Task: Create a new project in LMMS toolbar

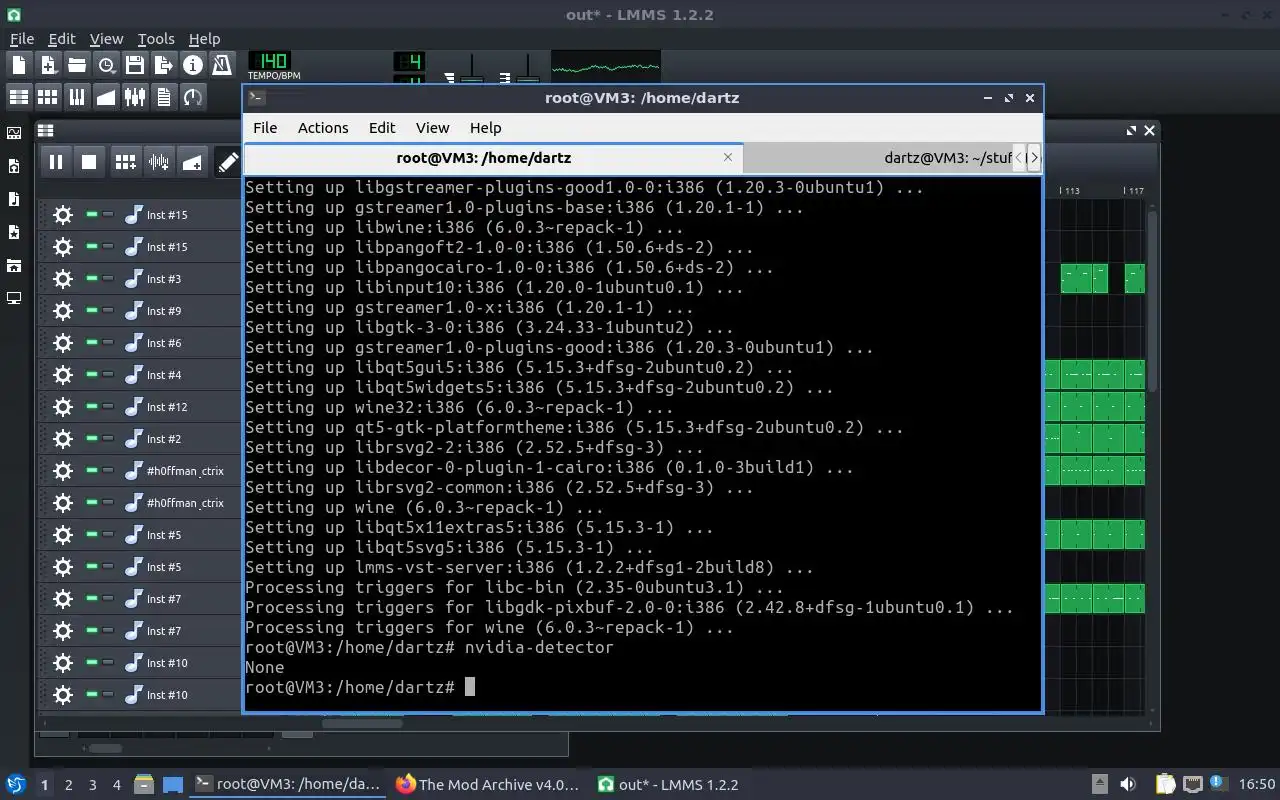Action: point(18,65)
